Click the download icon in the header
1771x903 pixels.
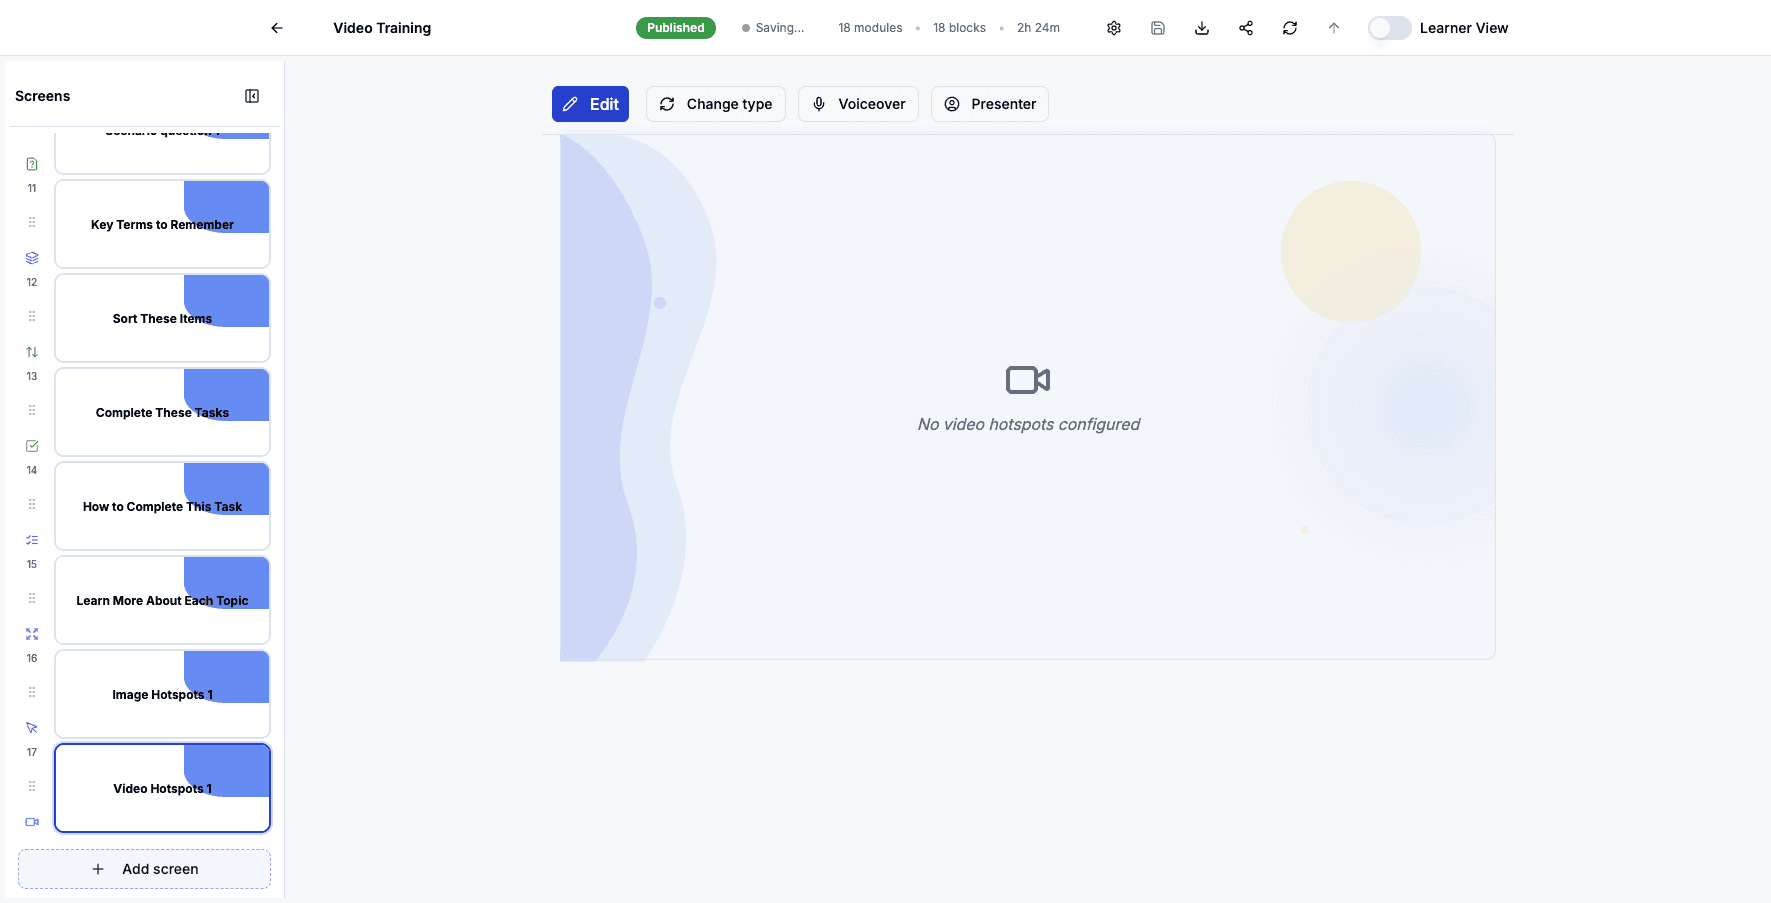point(1202,28)
